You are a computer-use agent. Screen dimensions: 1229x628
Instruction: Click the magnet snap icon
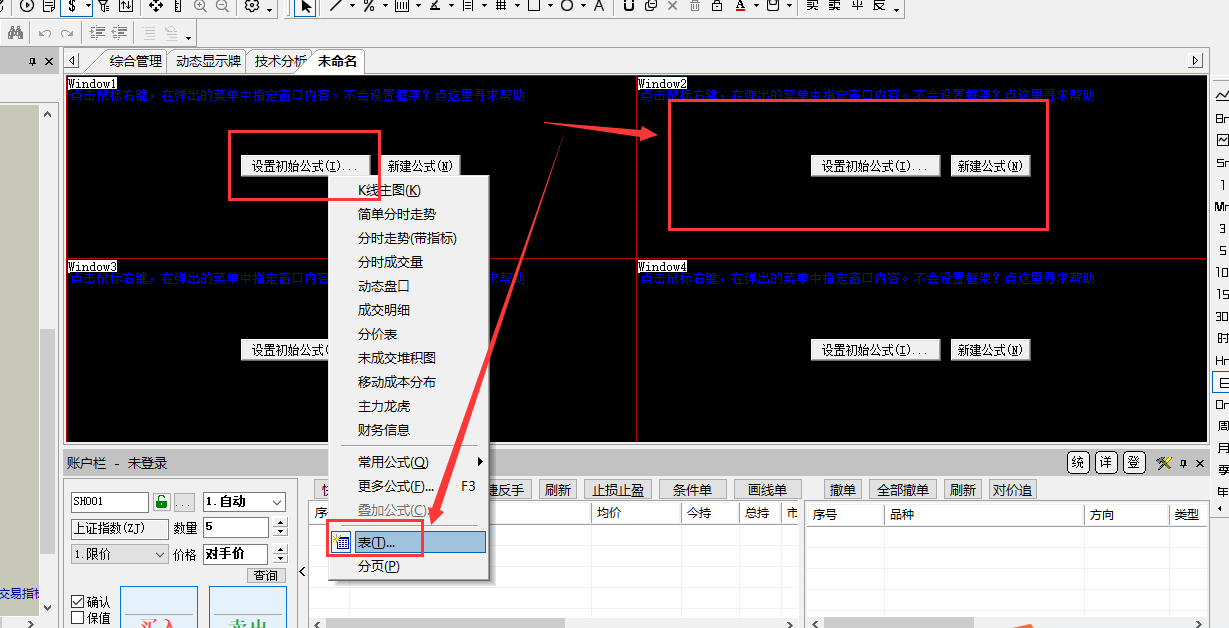tap(629, 6)
